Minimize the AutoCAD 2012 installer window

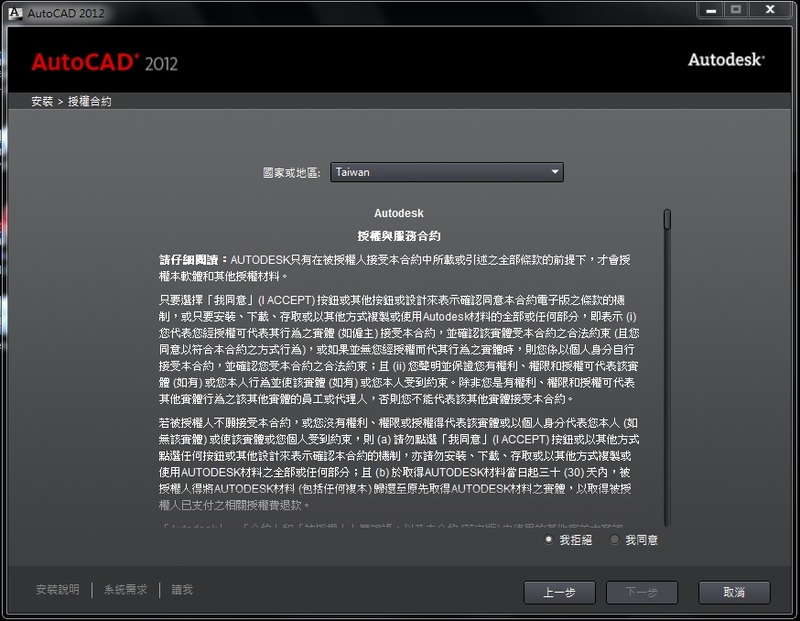pyautogui.click(x=711, y=10)
